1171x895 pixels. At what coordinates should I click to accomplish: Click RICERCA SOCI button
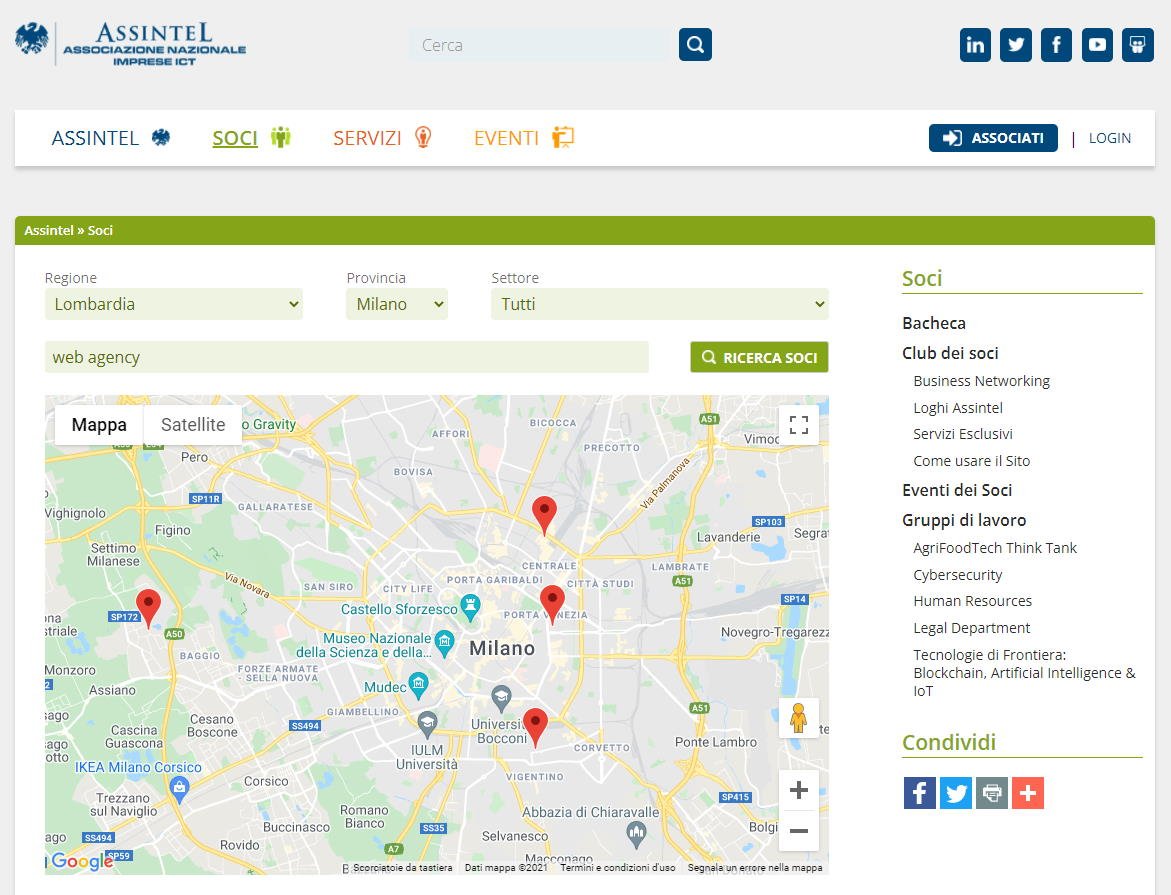[759, 358]
